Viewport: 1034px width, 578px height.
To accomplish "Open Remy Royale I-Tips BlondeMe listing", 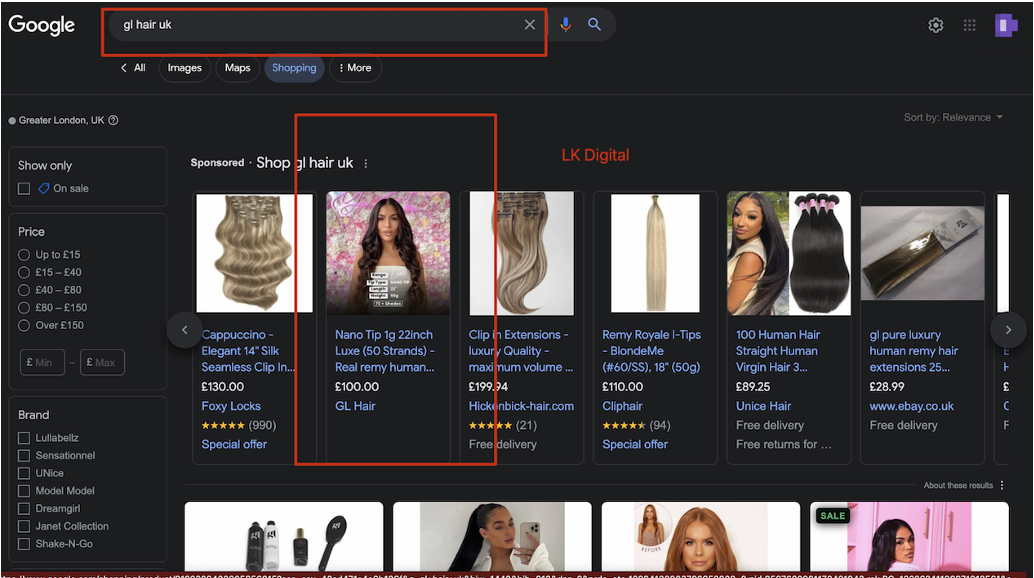I will pyautogui.click(x=652, y=351).
